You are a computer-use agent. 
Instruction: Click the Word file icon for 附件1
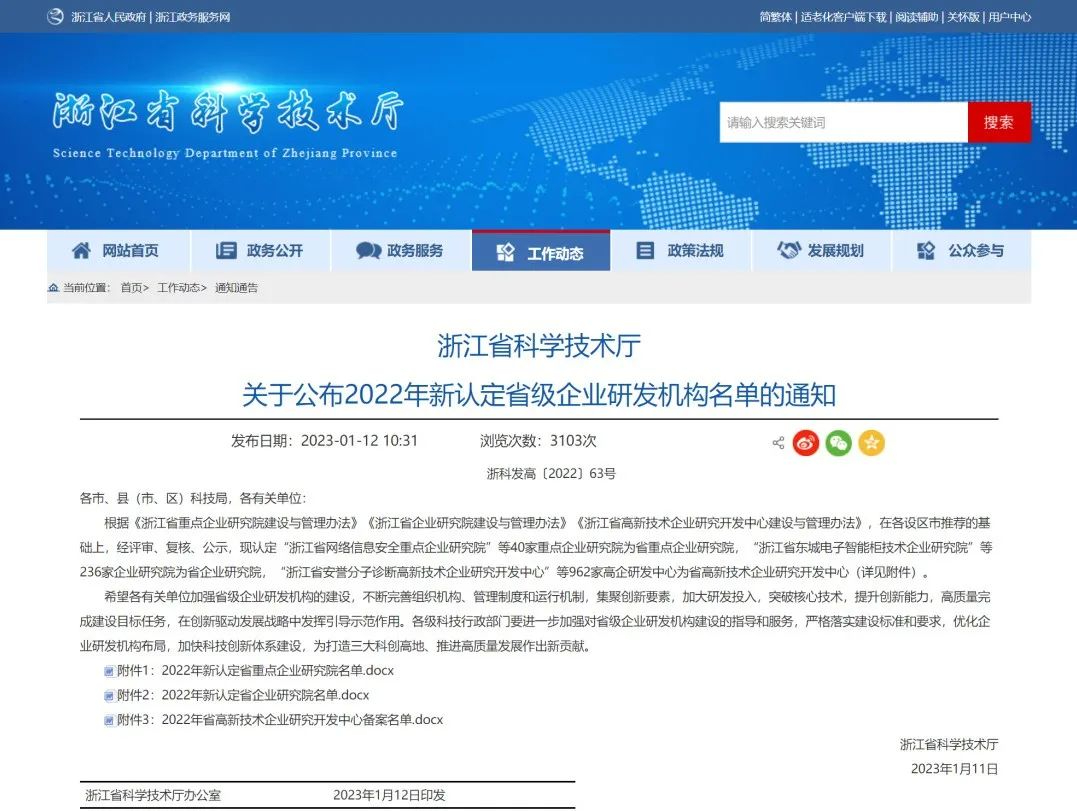tap(109, 671)
